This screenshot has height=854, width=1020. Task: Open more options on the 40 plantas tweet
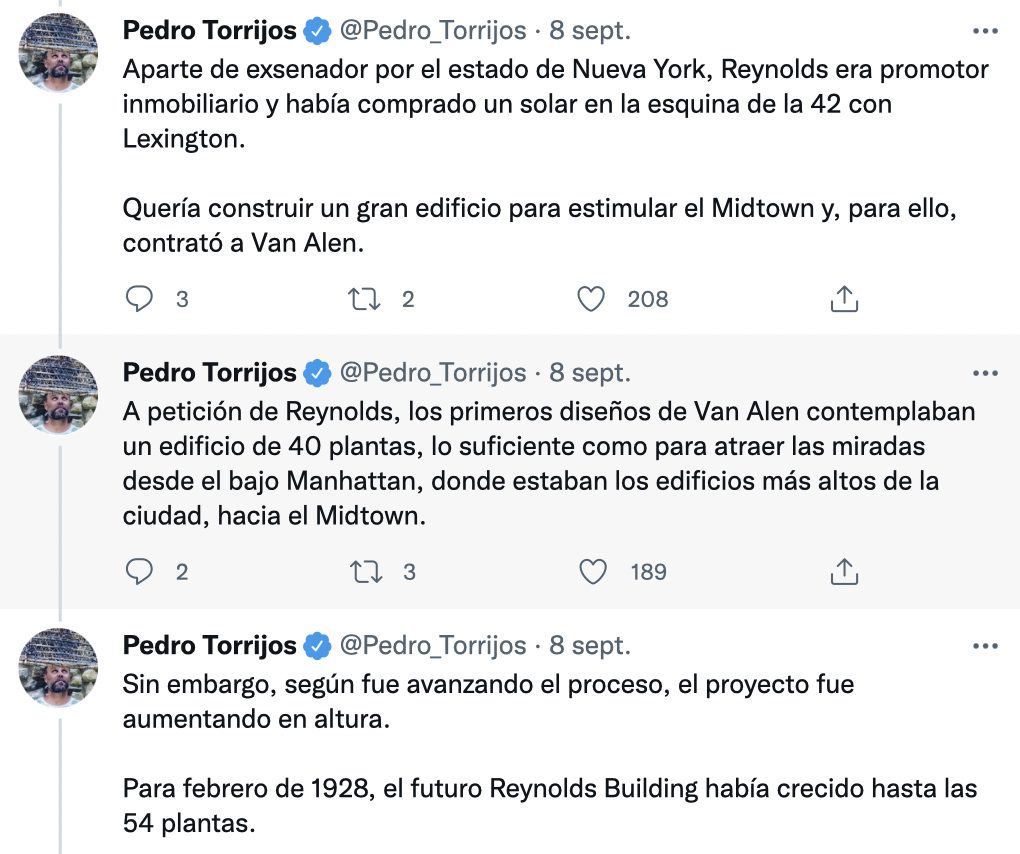click(x=985, y=373)
